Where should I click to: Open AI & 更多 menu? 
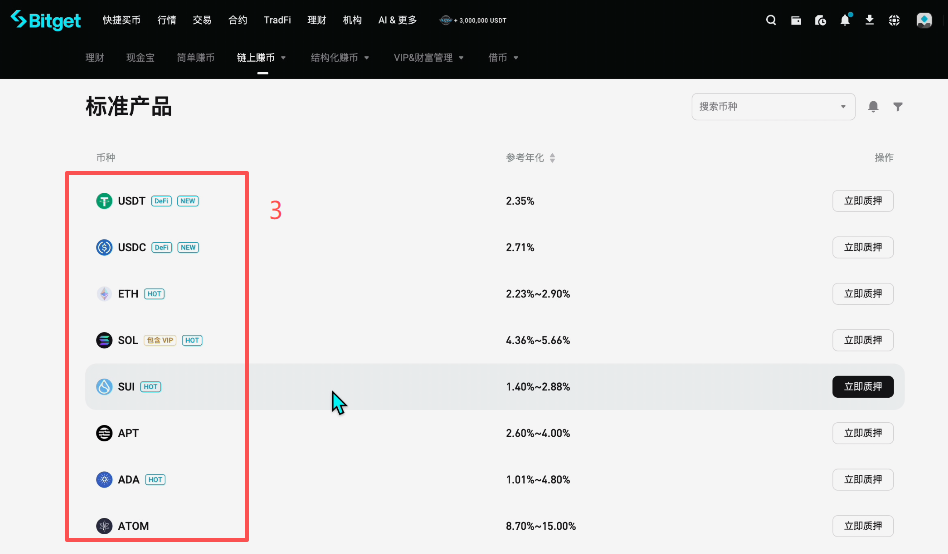tap(398, 20)
